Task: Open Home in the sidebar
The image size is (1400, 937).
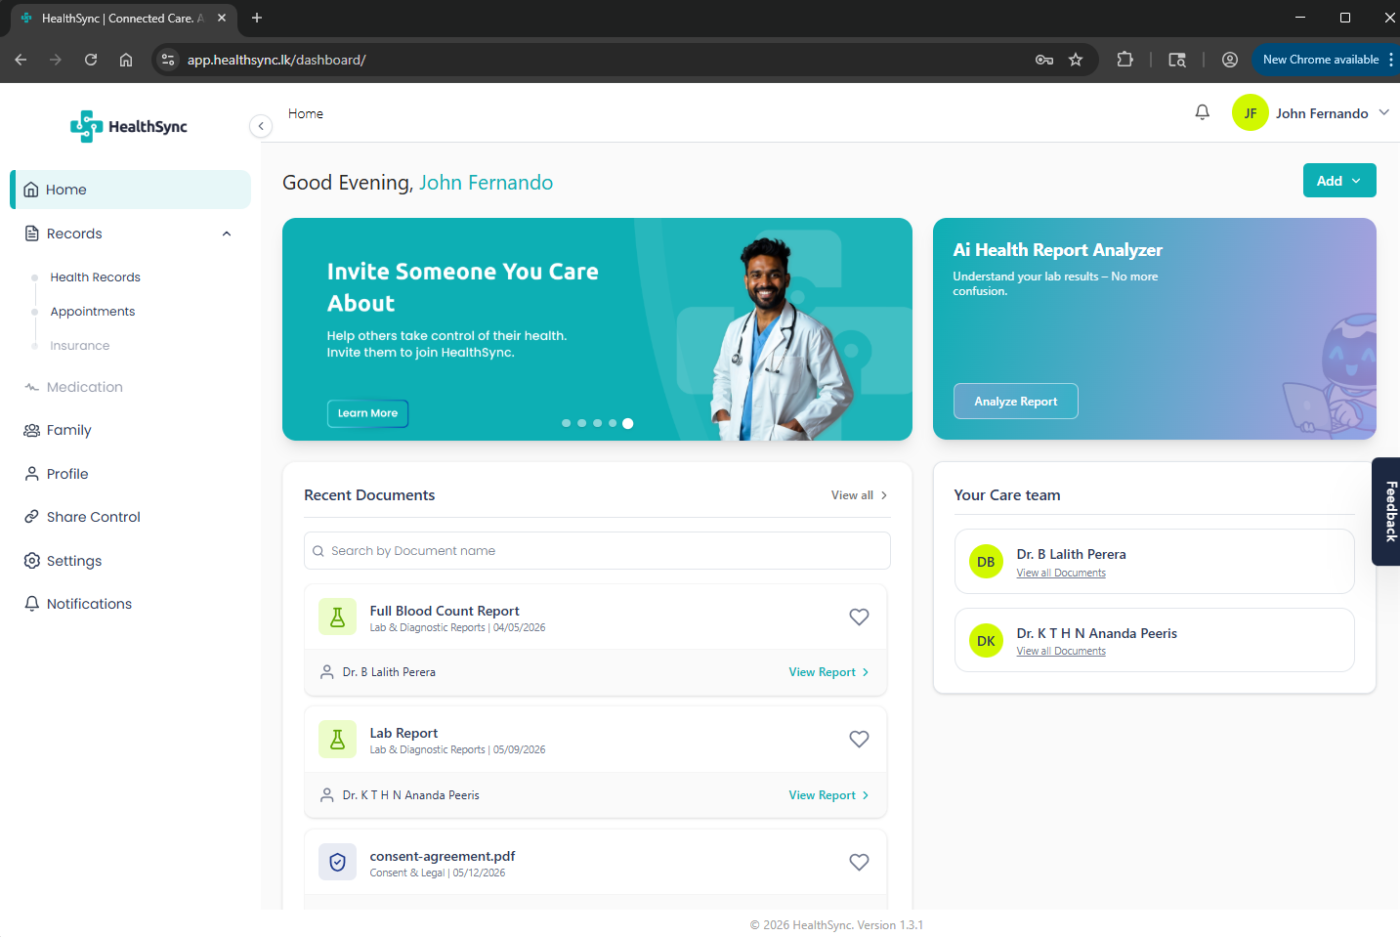Action: [130, 190]
